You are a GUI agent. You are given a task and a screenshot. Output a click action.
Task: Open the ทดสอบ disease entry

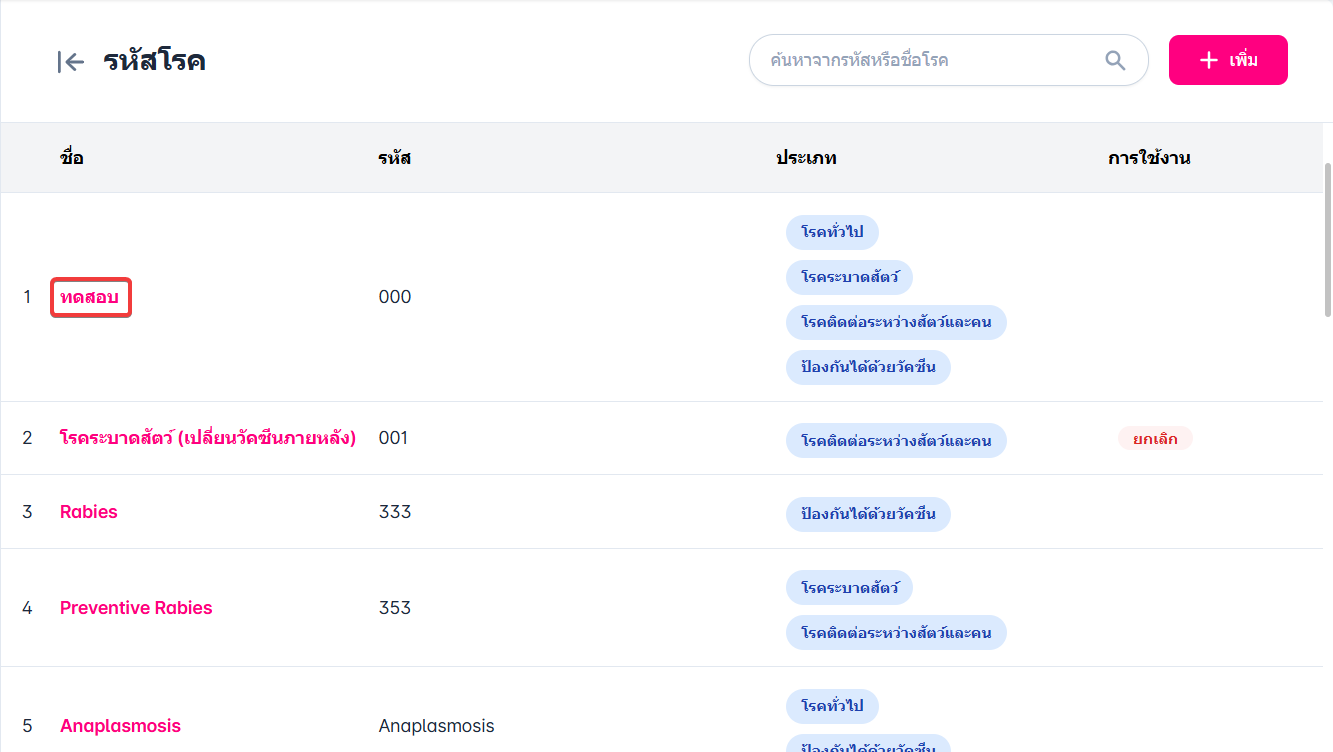click(90, 298)
